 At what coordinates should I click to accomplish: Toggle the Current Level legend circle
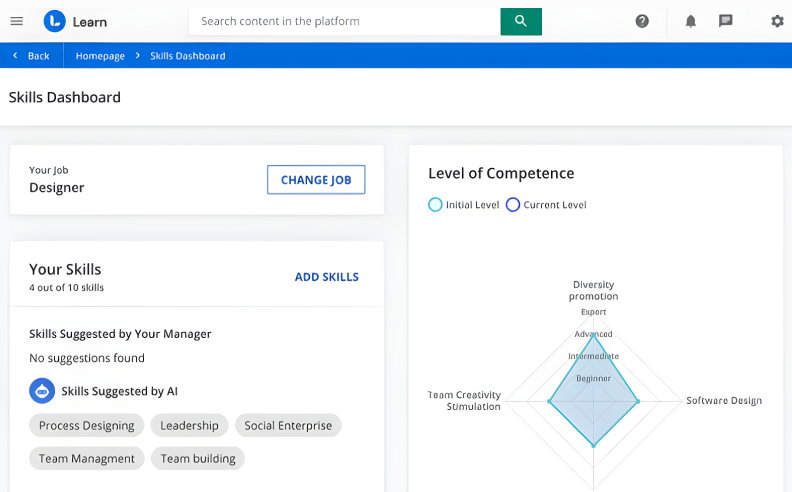point(513,205)
